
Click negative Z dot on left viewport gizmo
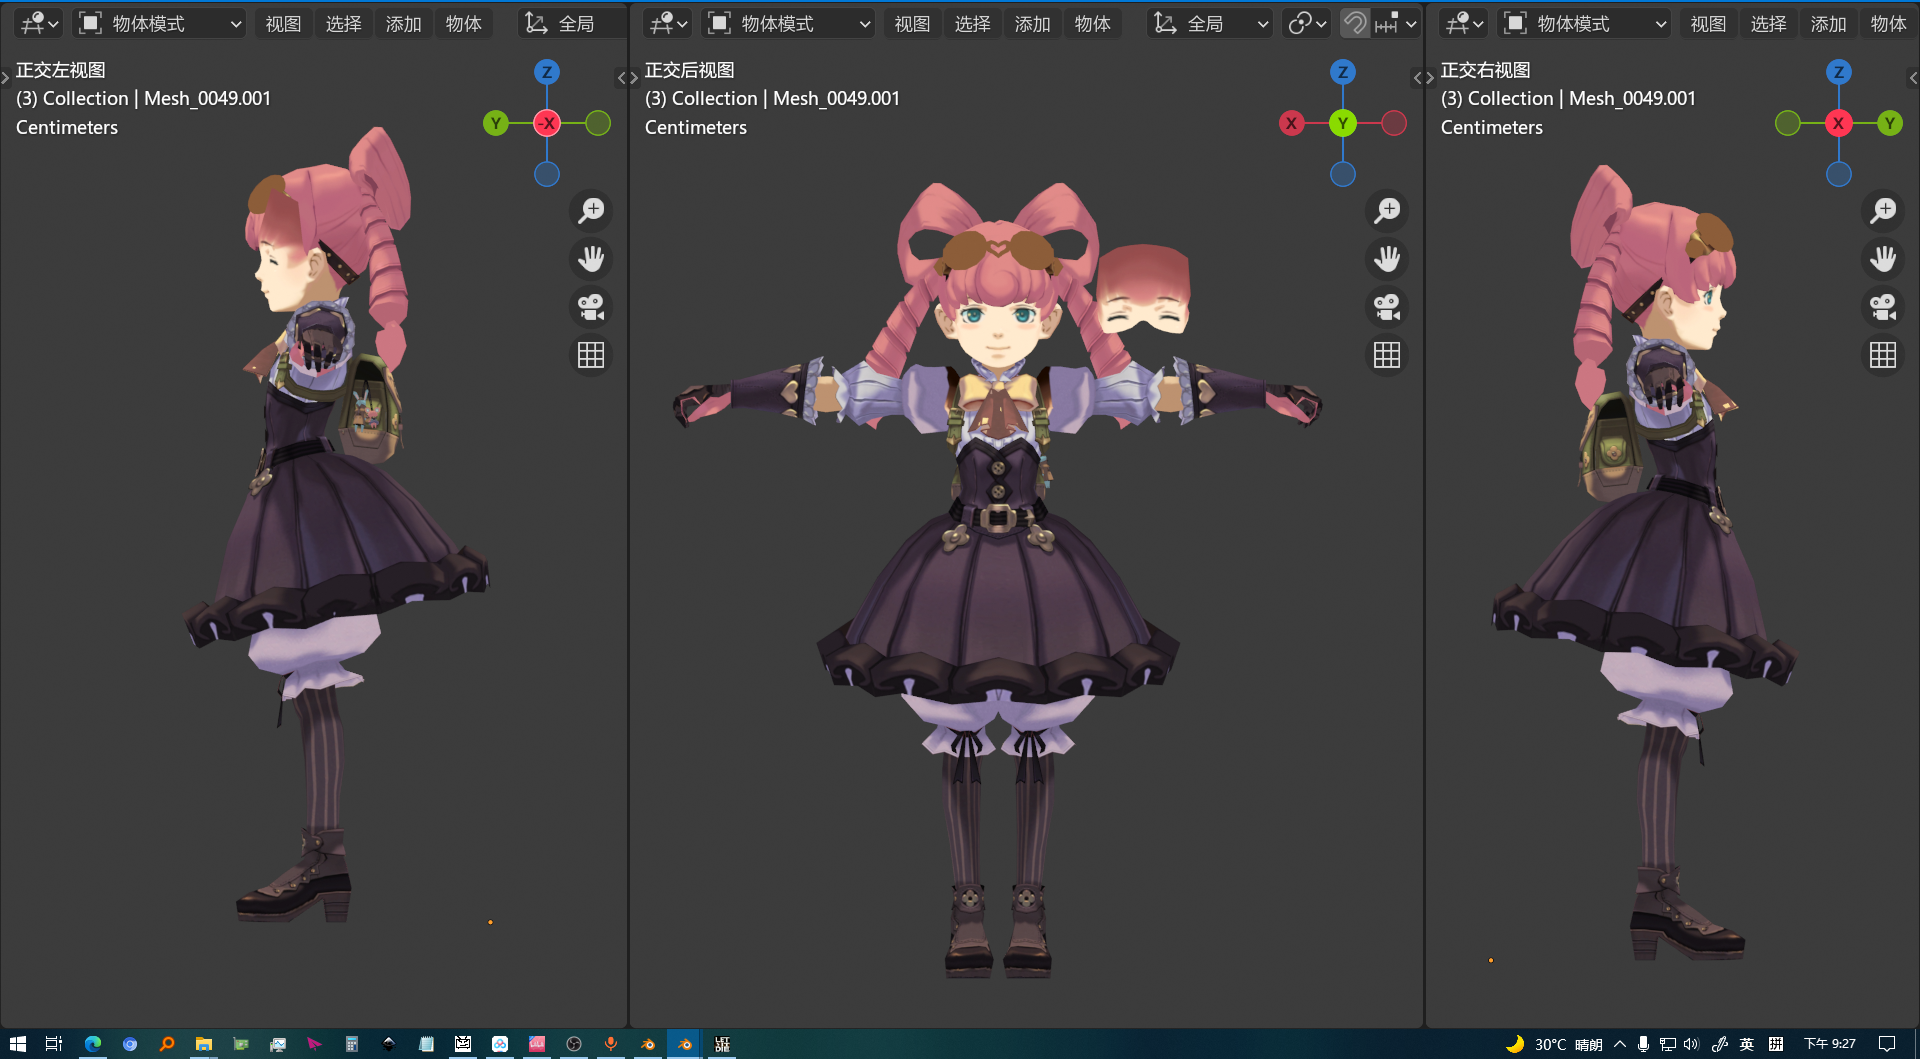(547, 174)
